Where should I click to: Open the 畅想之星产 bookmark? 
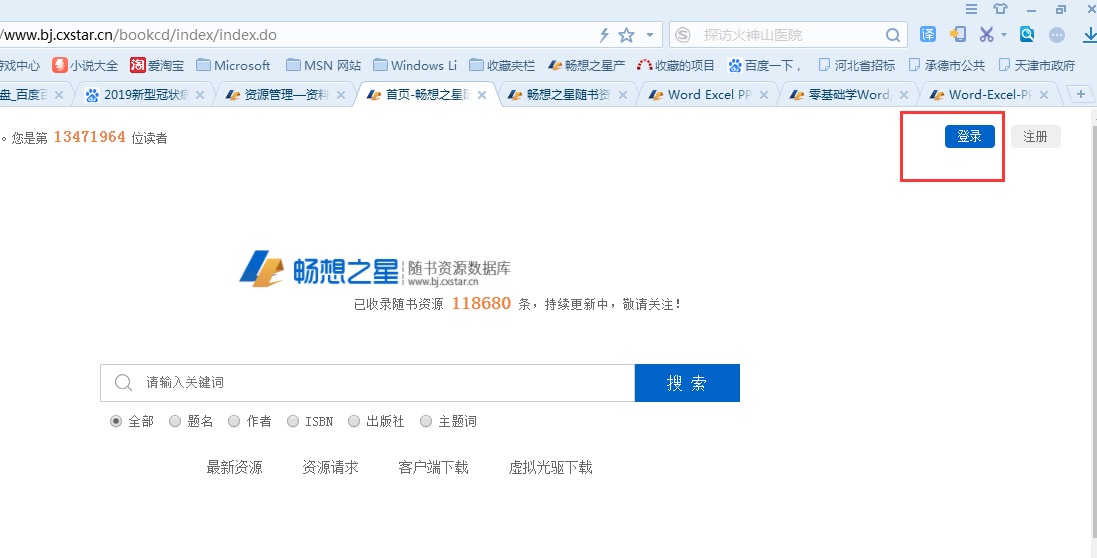click(x=586, y=65)
